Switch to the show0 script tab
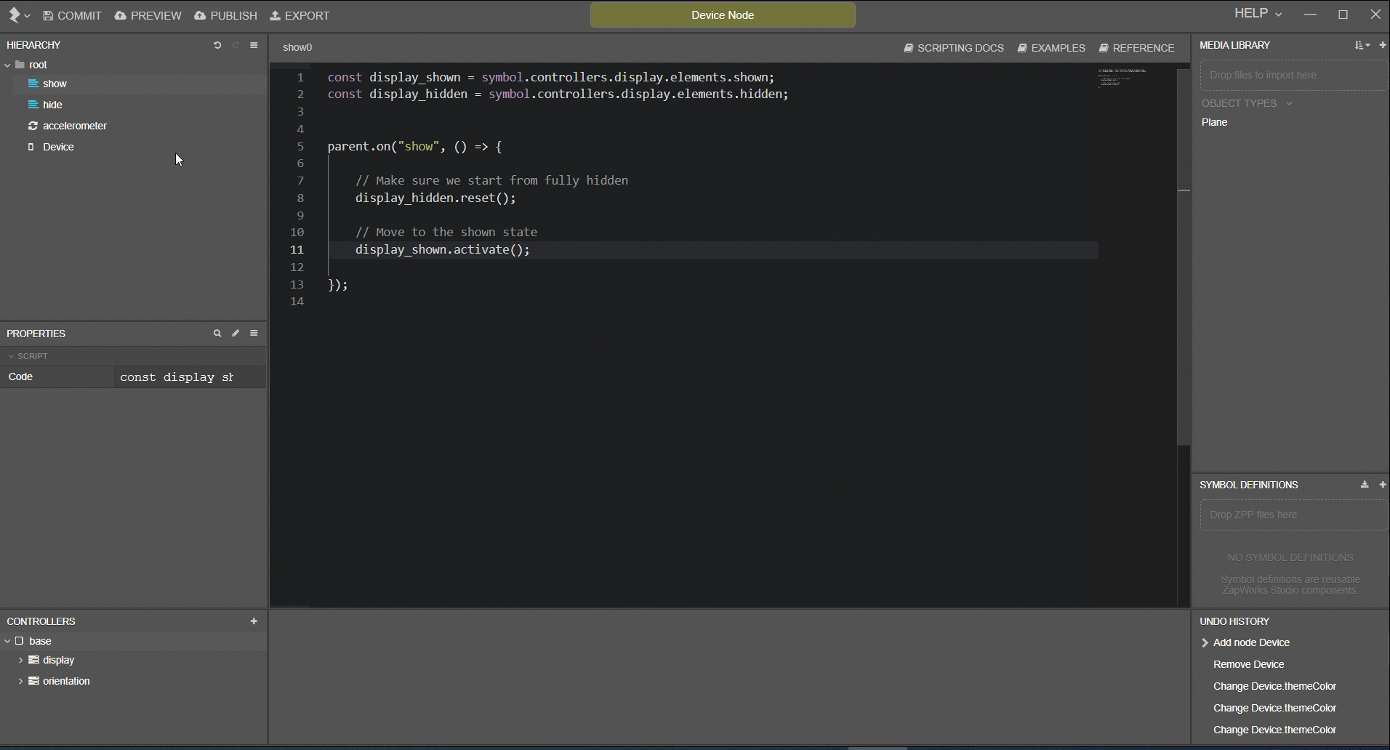This screenshot has width=1390, height=750. pos(297,47)
